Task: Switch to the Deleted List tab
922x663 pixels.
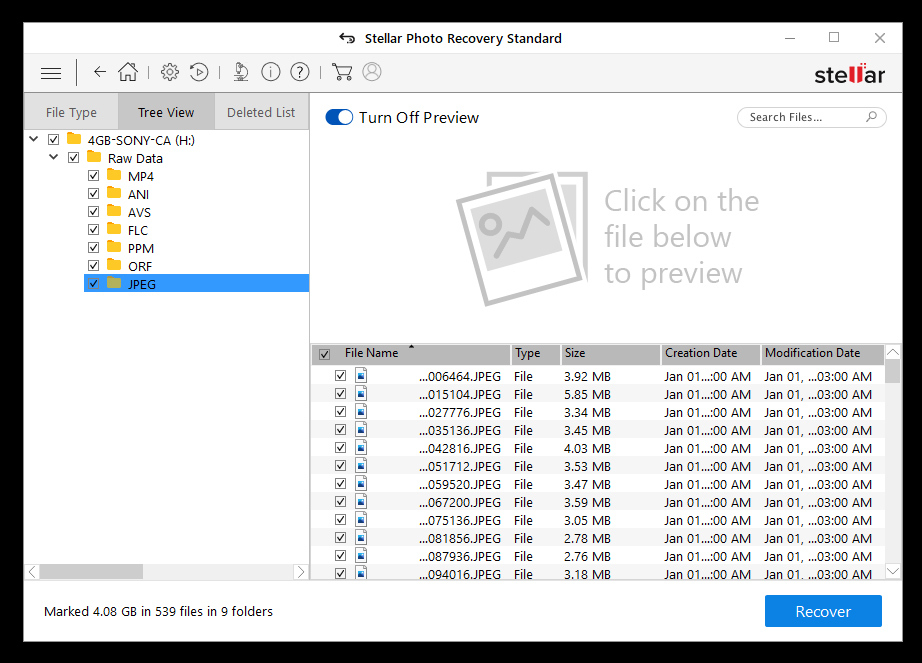Action: coord(261,113)
